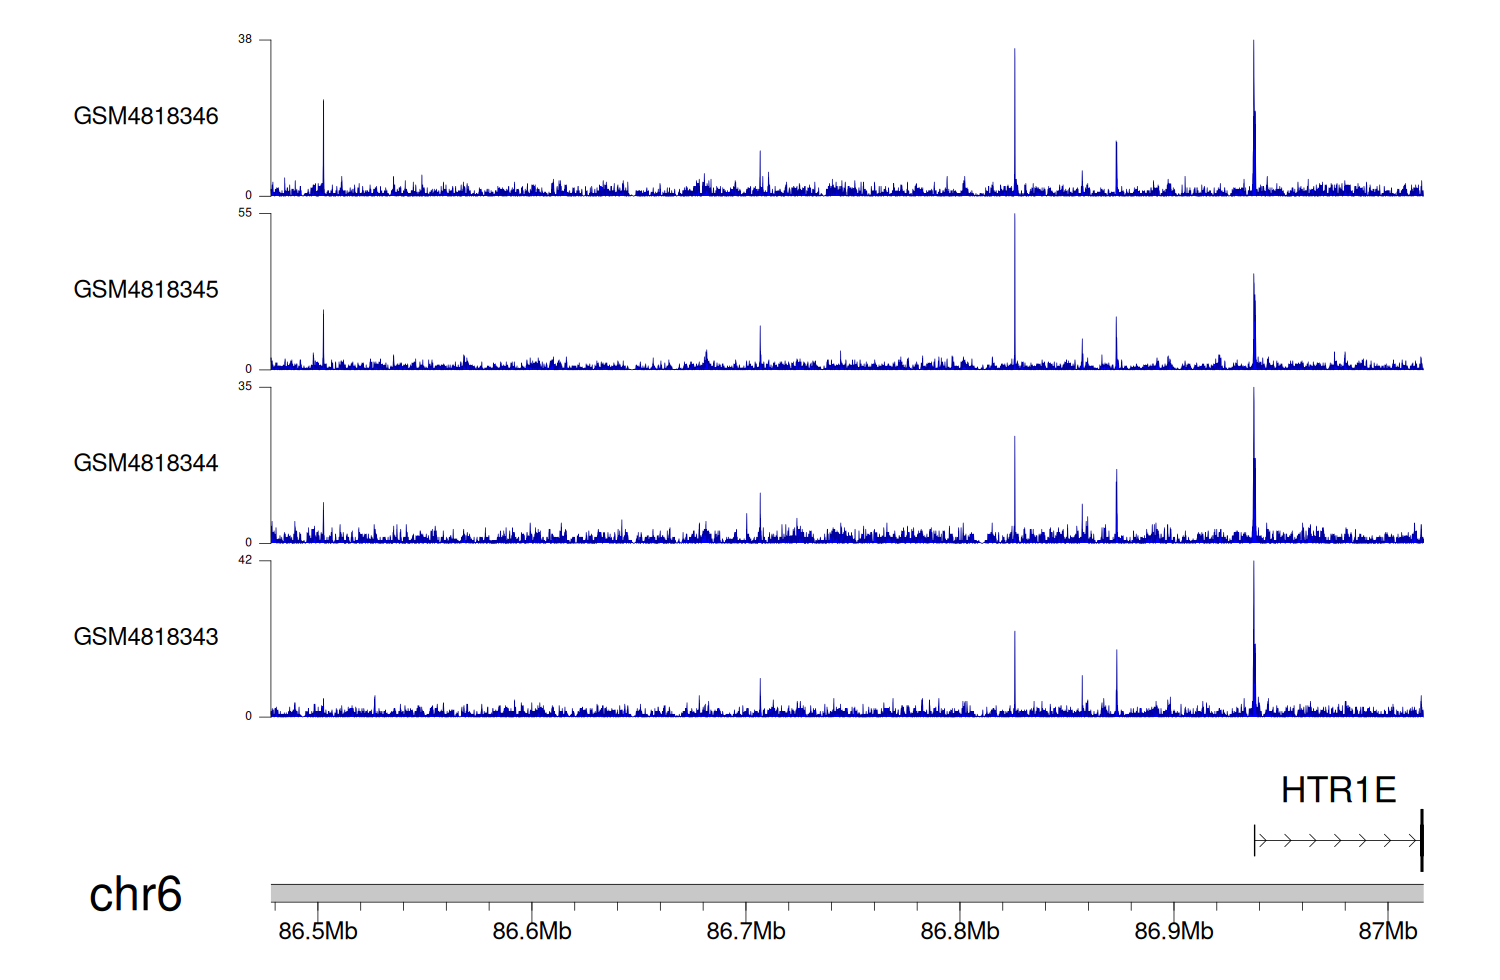
Task: Click the chr6 chromosome label
Action: [x=135, y=894]
